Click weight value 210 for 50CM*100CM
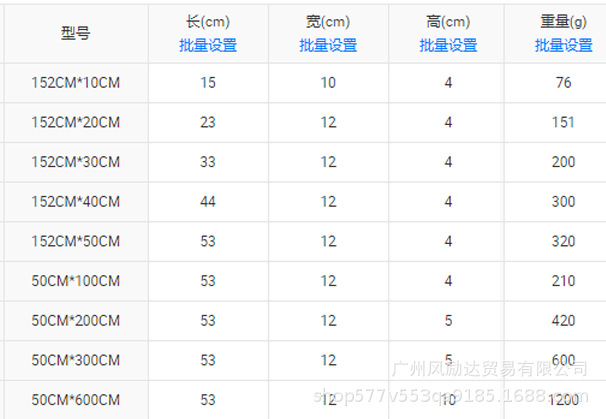This screenshot has height=419, width=606. [x=563, y=281]
